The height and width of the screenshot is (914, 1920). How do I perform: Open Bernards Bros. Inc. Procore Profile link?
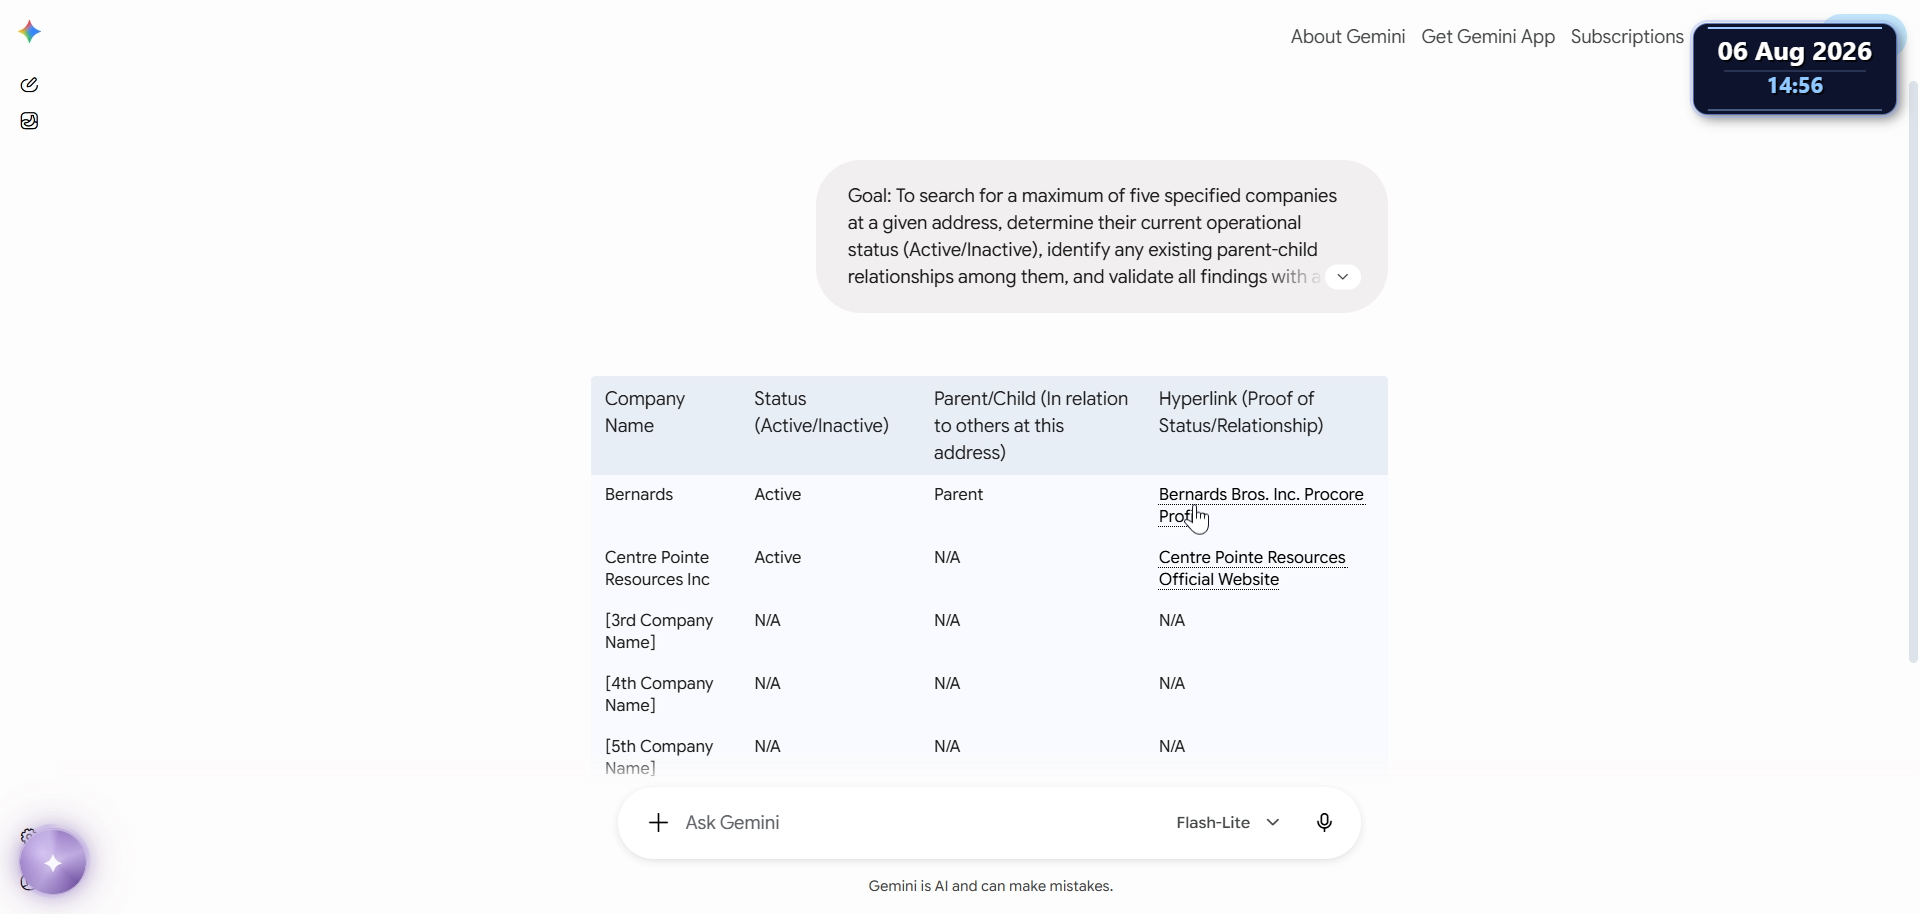click(x=1261, y=505)
